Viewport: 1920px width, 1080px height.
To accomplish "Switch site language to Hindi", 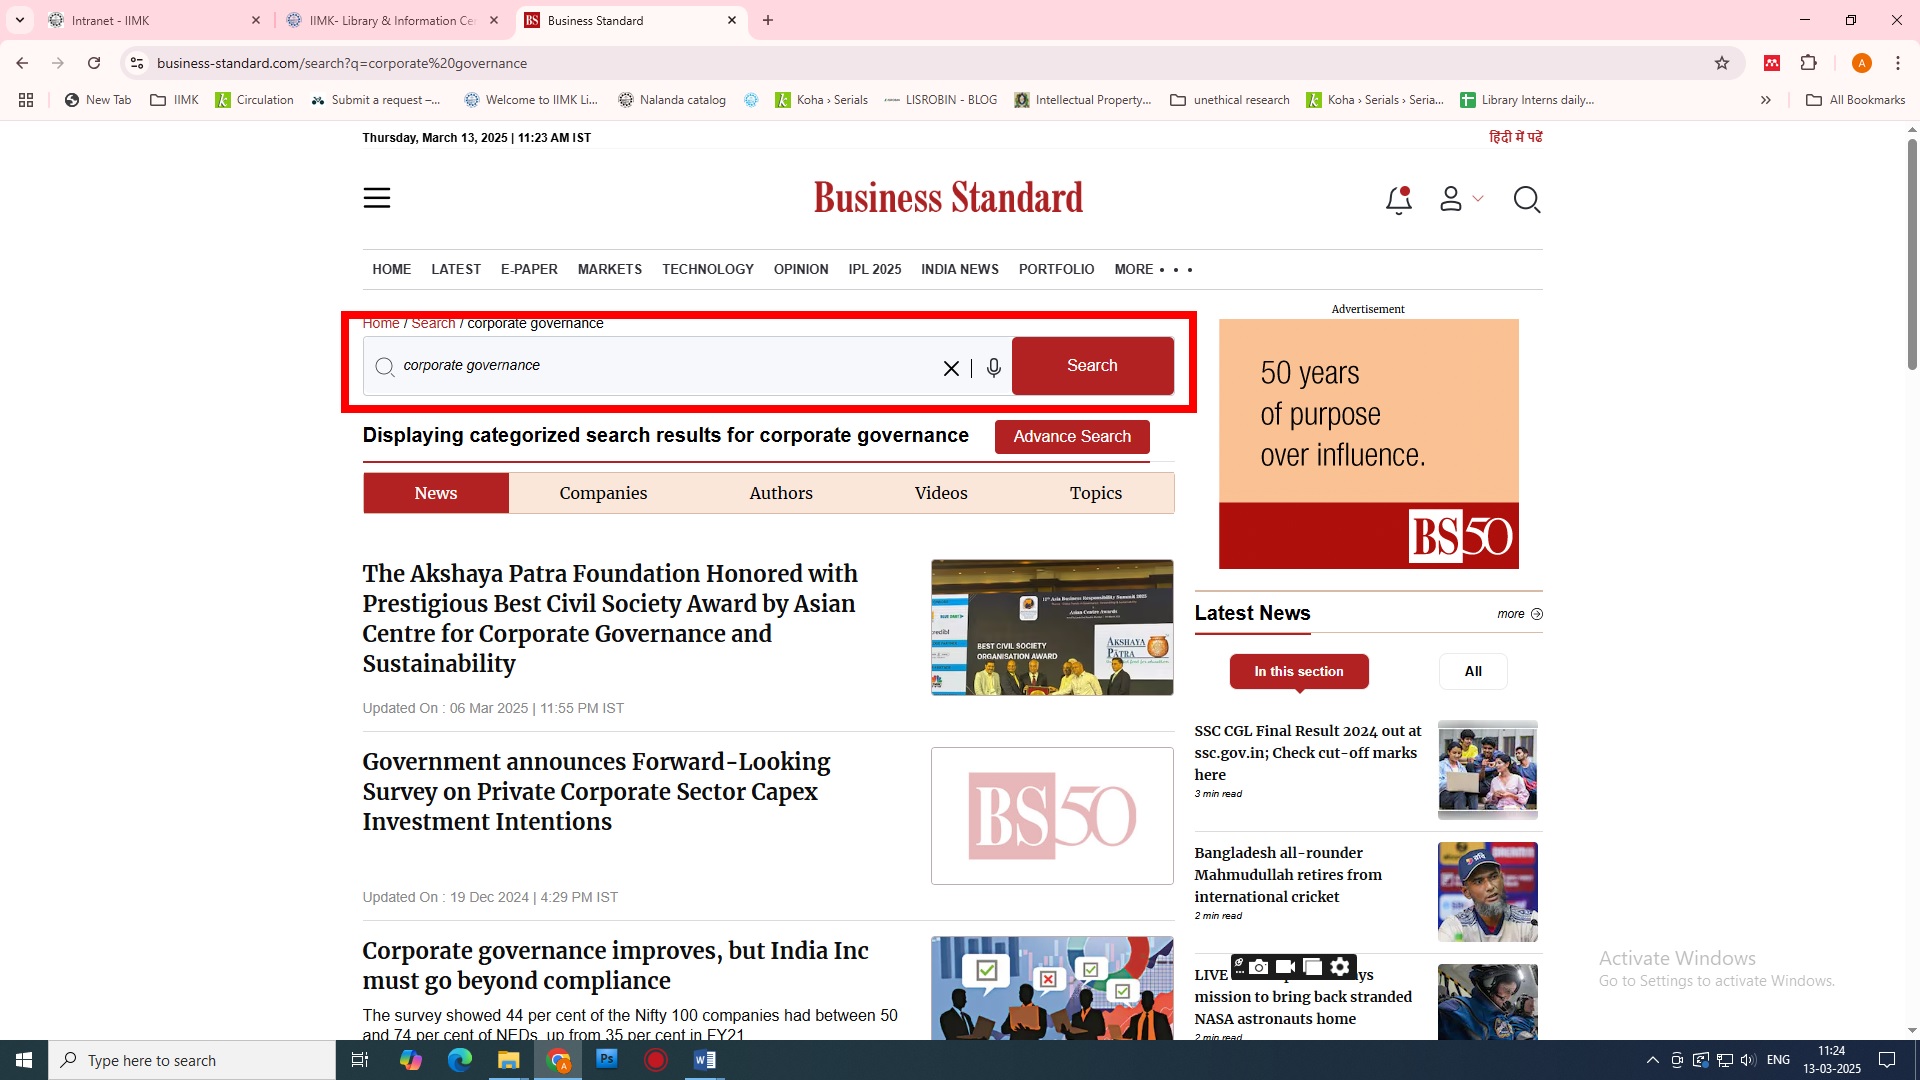I will coord(1515,137).
